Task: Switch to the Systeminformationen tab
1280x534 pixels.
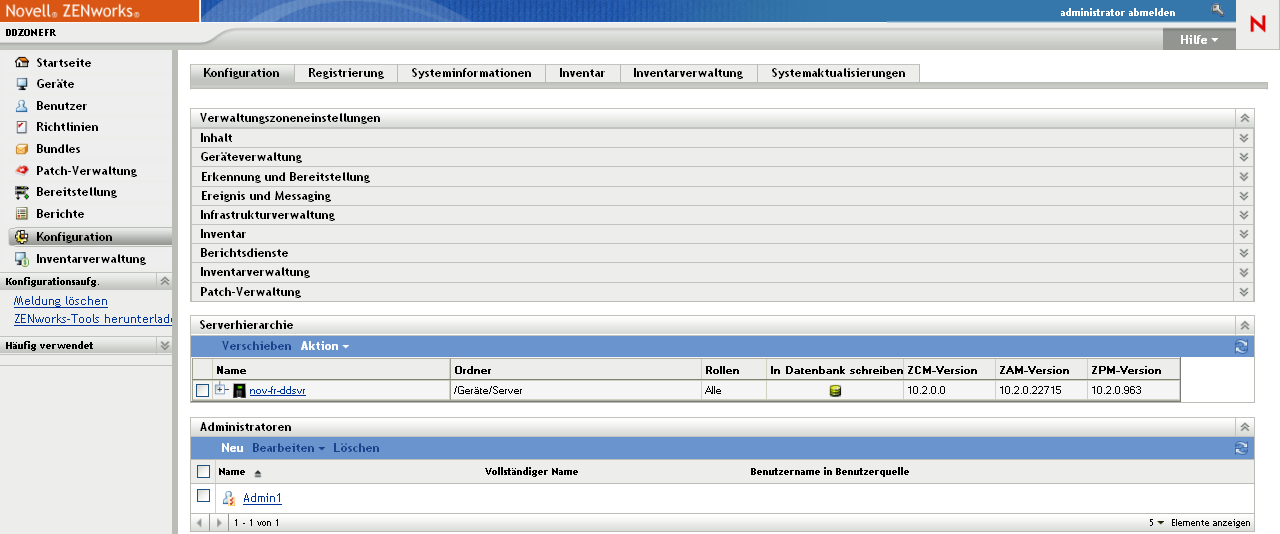Action: (471, 73)
